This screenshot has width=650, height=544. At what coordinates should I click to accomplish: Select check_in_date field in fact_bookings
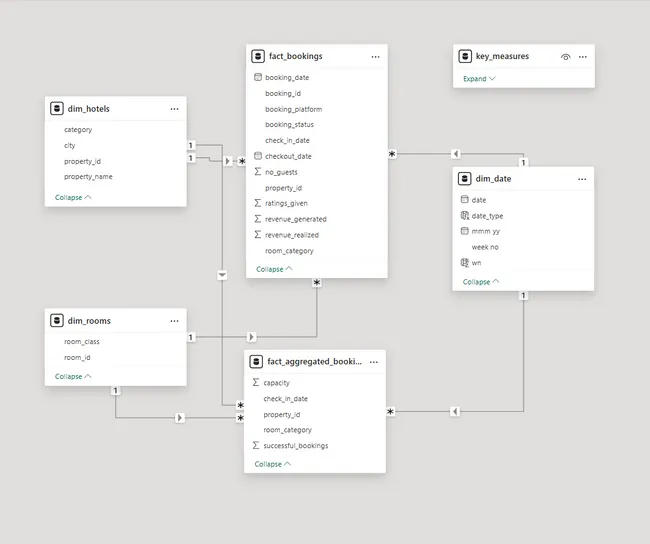point(287,140)
